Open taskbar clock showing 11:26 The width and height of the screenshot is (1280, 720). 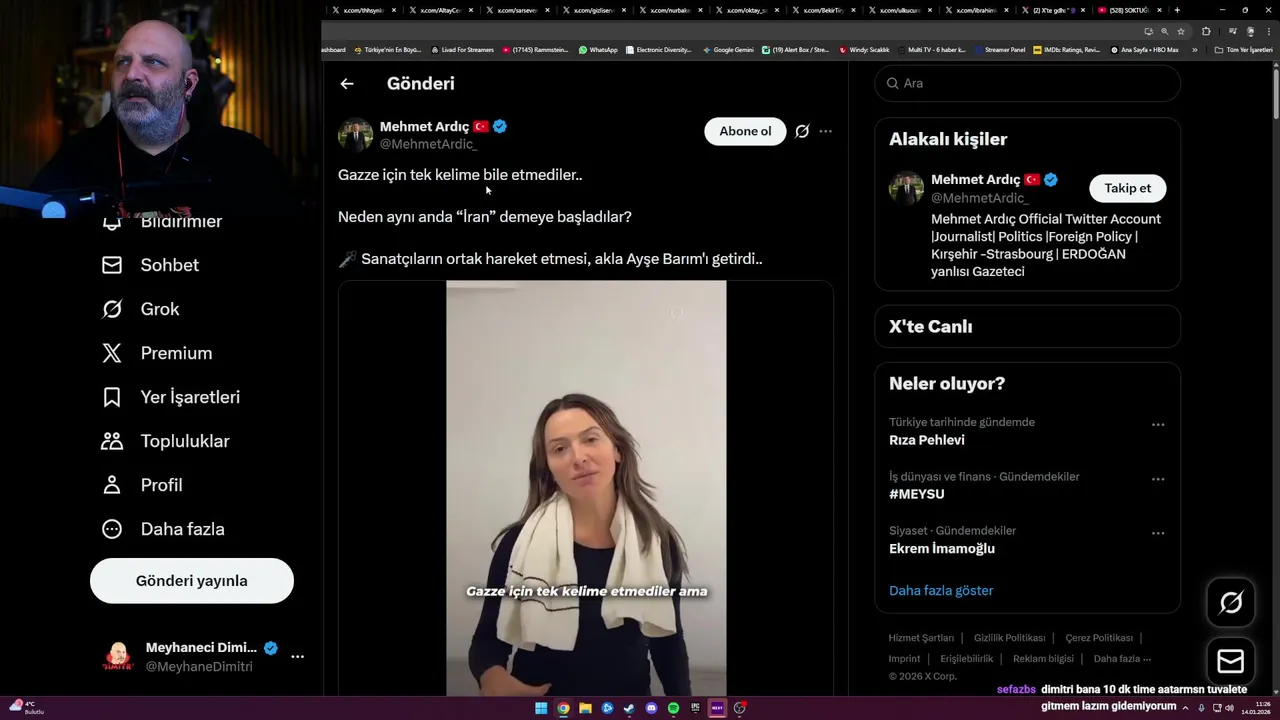[x=1254, y=708]
